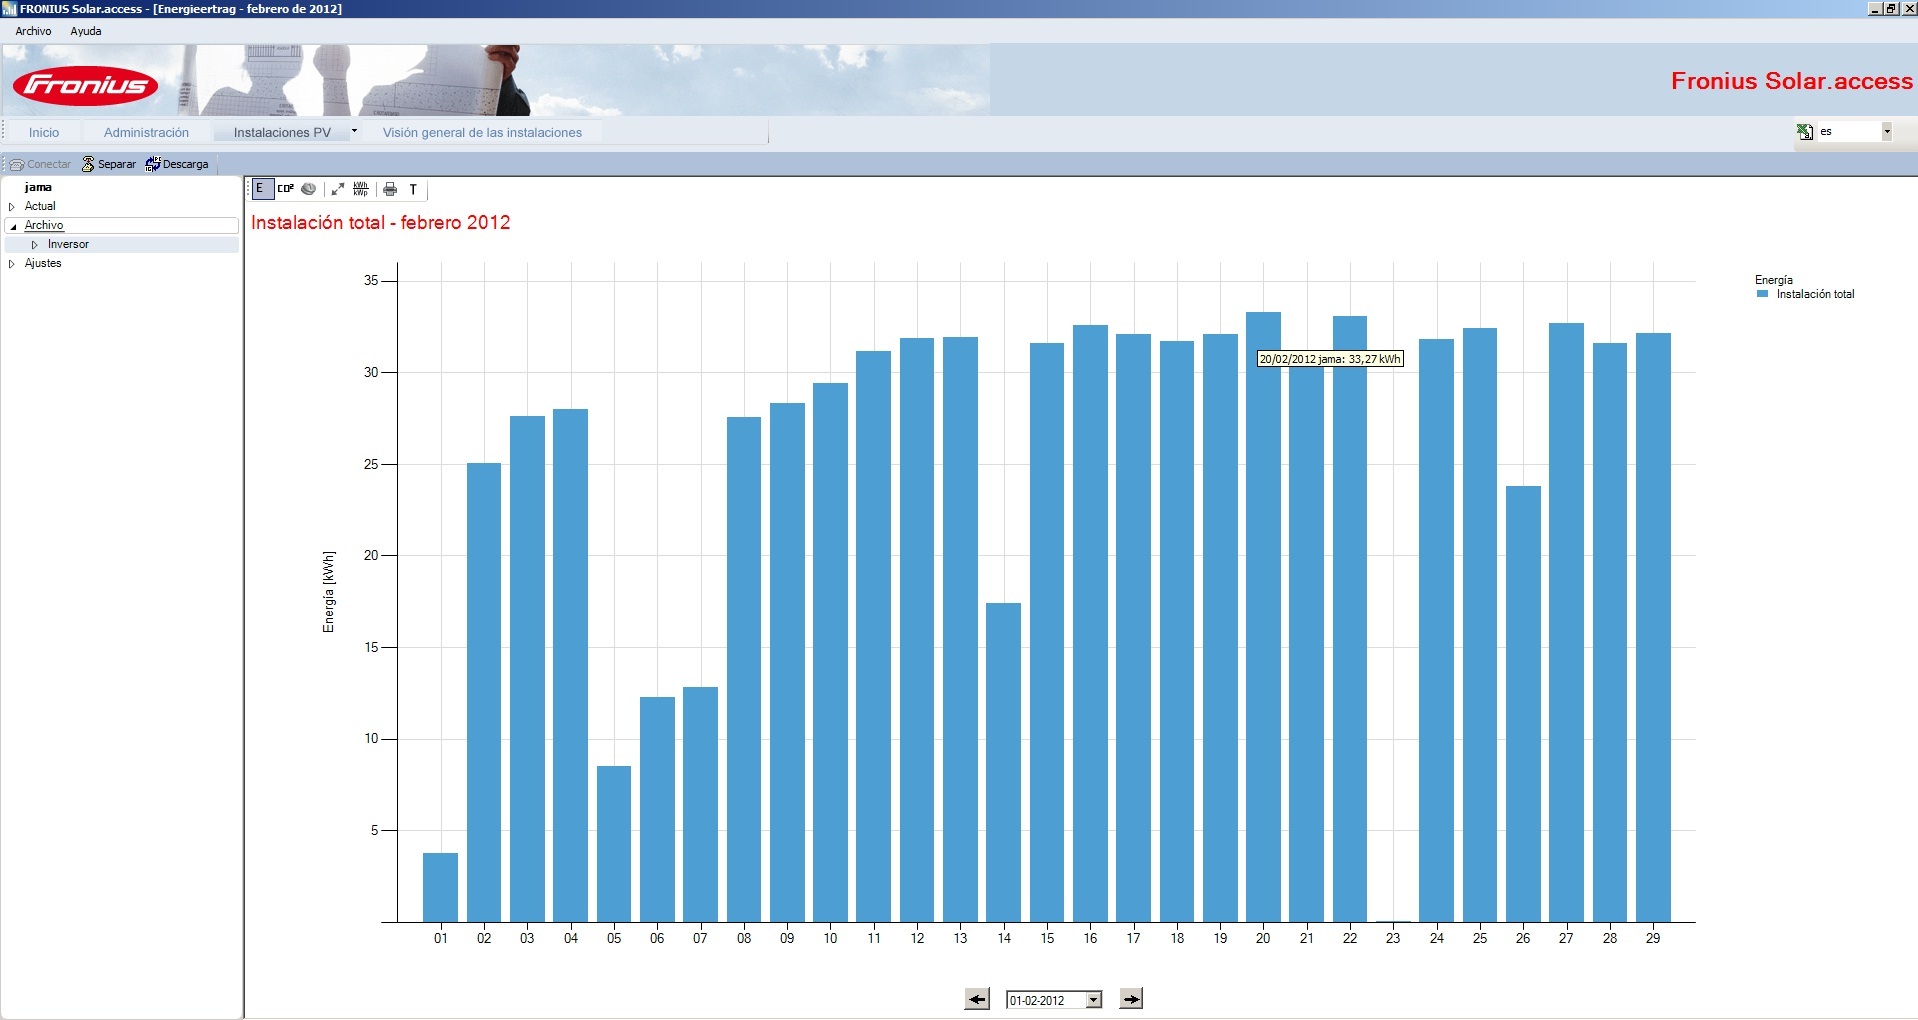The image size is (1918, 1020).
Task: Go to next month with right arrow
Action: 1131,999
